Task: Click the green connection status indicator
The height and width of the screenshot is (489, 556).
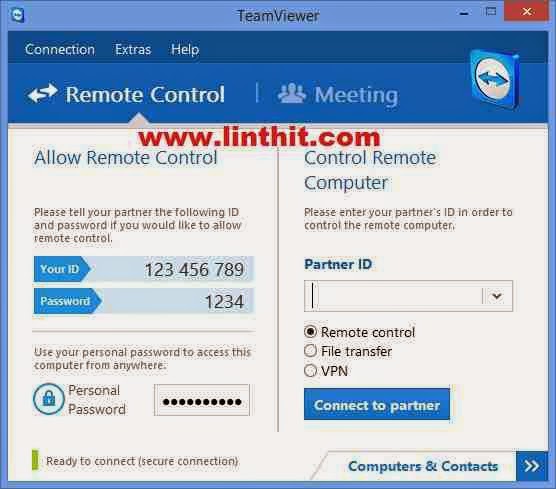Action: [35, 460]
